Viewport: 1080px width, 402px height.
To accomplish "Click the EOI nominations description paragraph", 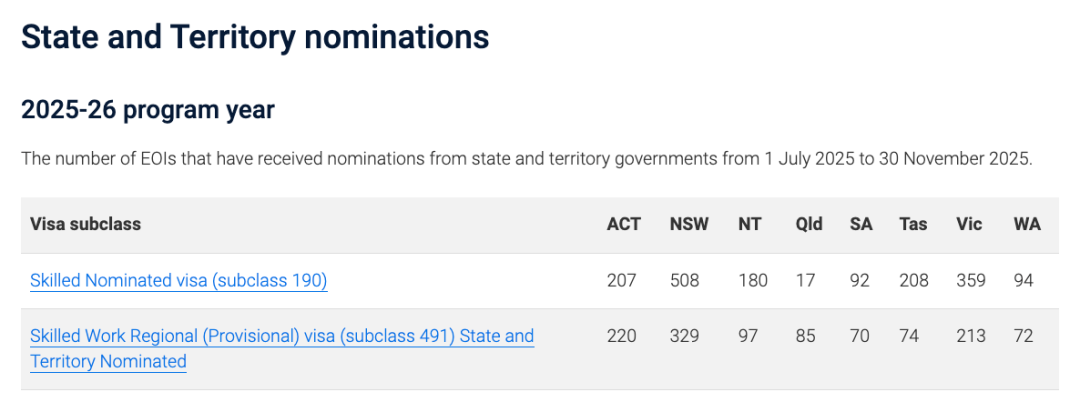I will point(526,160).
